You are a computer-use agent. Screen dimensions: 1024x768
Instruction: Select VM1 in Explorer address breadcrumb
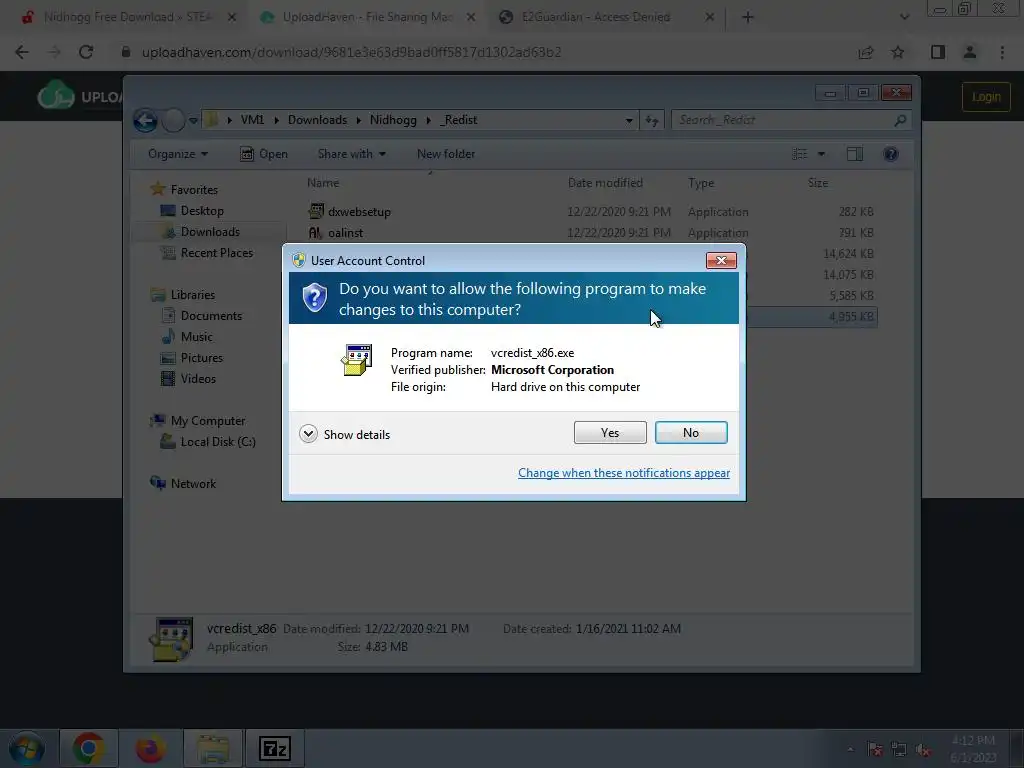pos(252,120)
